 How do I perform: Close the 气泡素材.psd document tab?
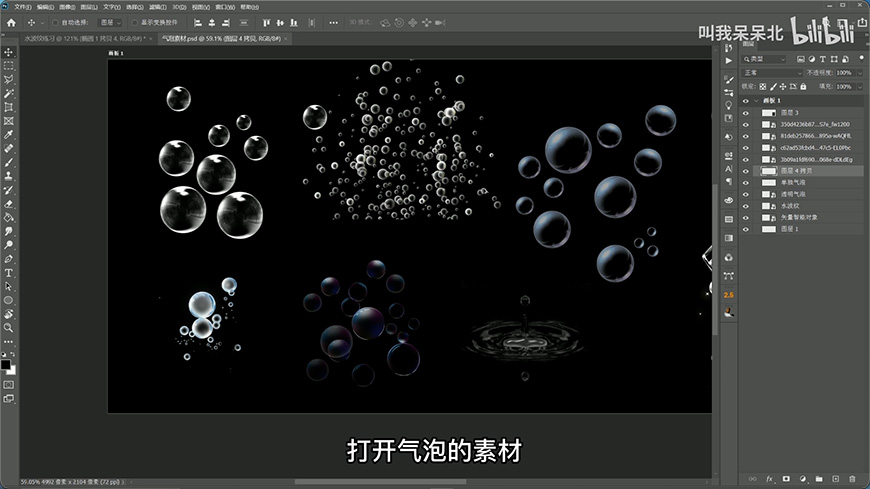pyautogui.click(x=286, y=39)
